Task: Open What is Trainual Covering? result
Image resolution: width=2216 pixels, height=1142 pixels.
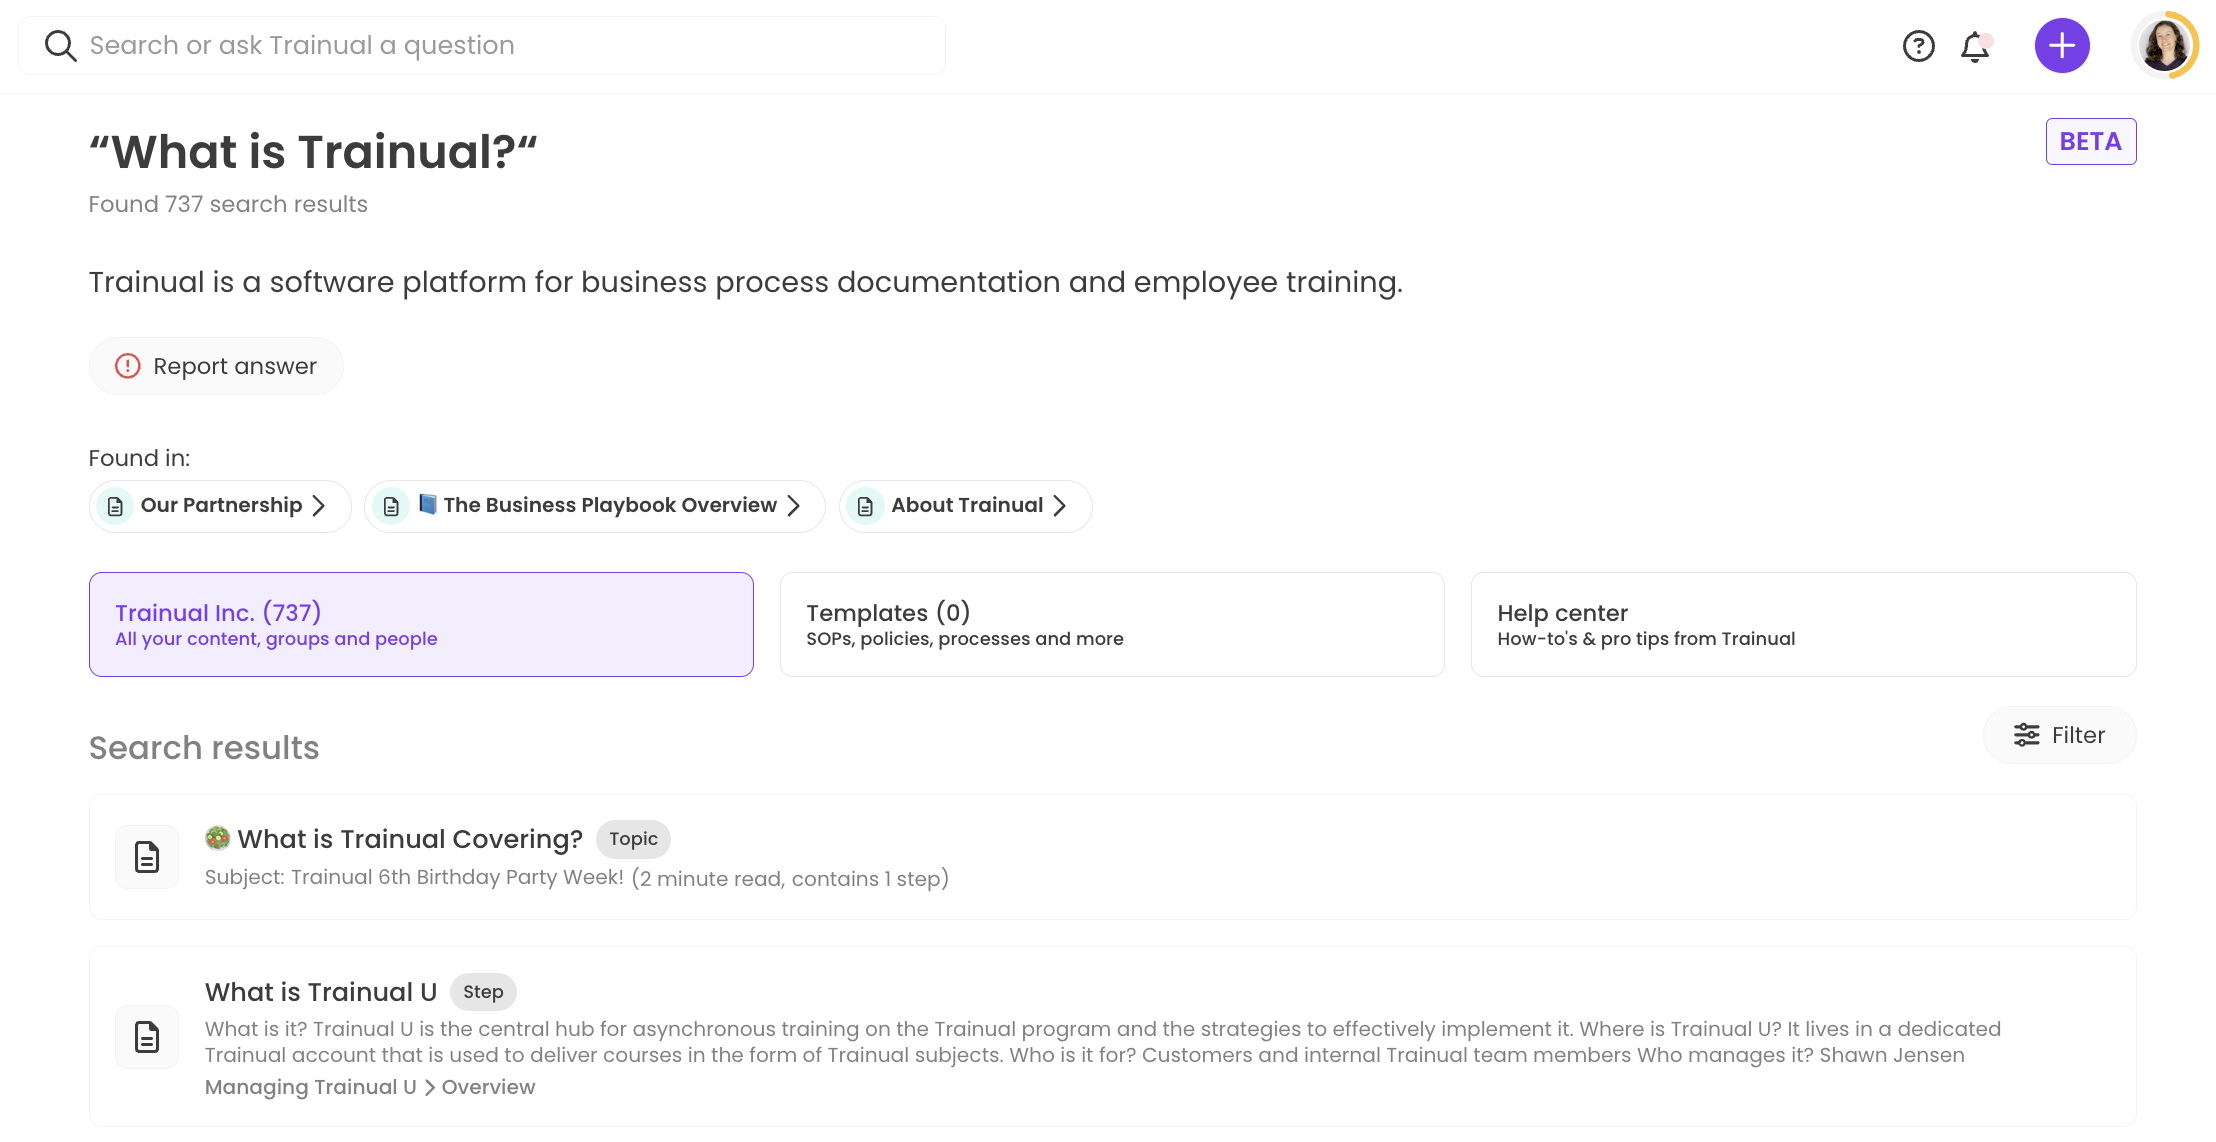Action: 410,839
